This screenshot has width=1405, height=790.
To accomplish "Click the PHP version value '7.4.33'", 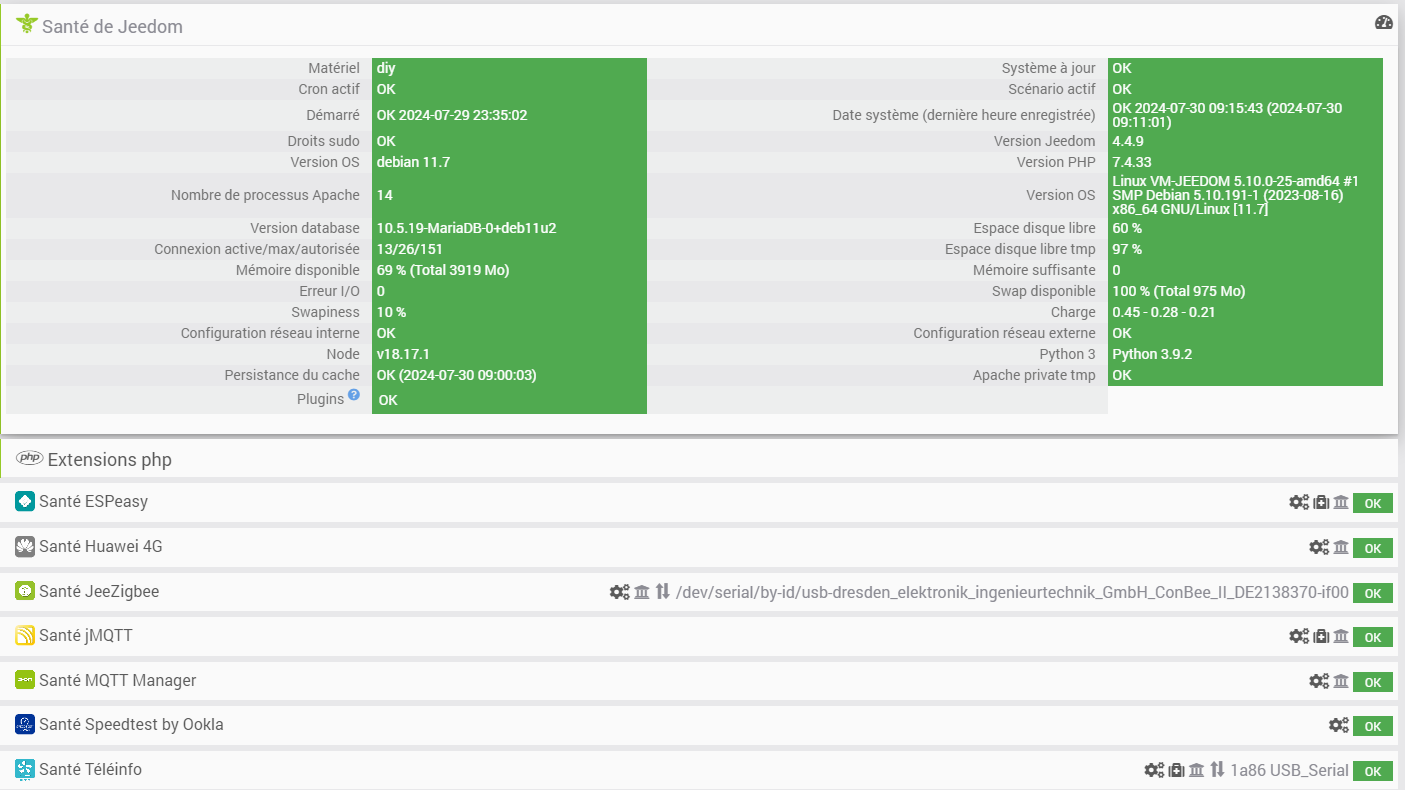I will [x=1132, y=162].
